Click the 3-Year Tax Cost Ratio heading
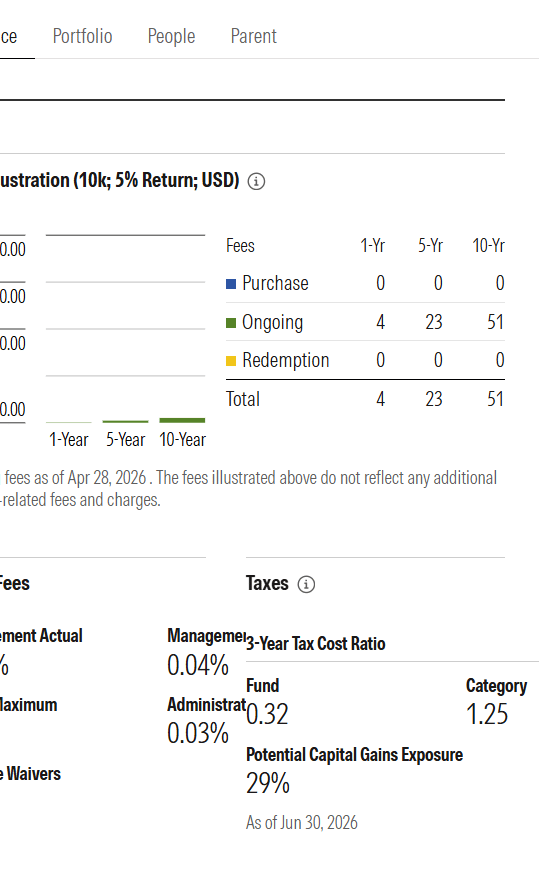Screen dimensions: 539x869 click(x=316, y=644)
